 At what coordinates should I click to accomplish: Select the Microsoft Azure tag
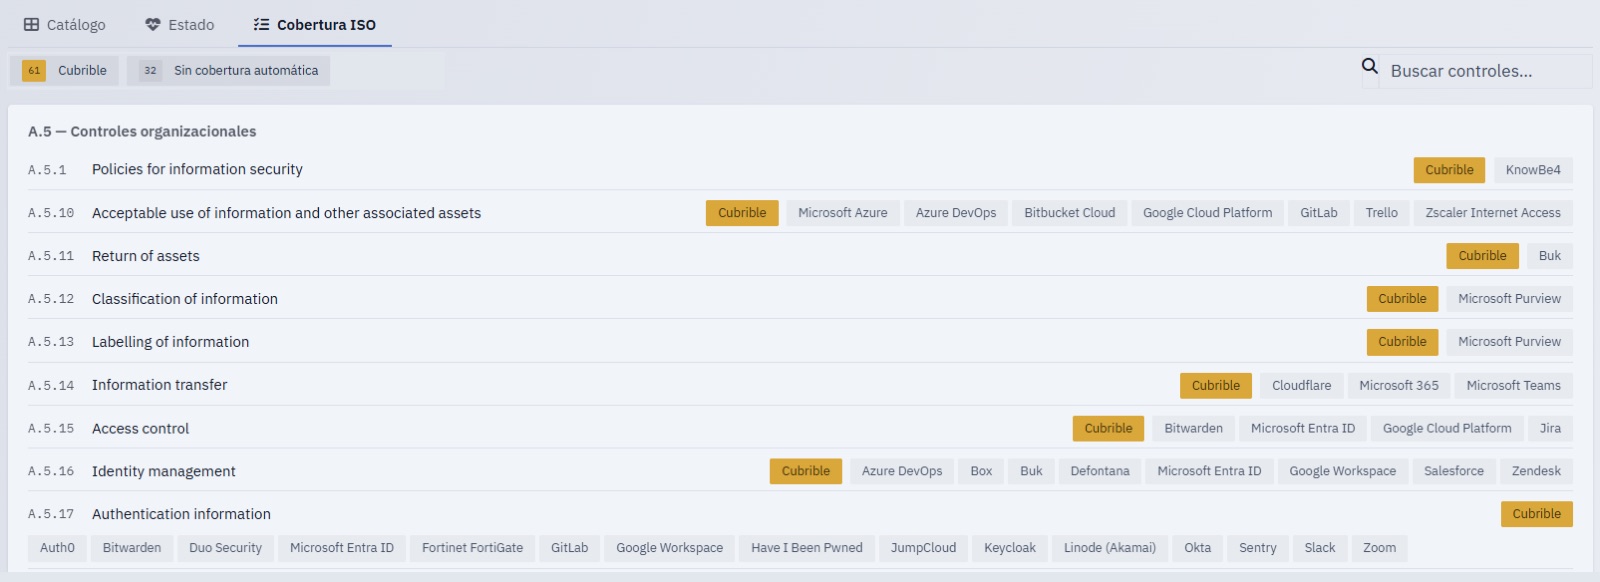point(843,213)
